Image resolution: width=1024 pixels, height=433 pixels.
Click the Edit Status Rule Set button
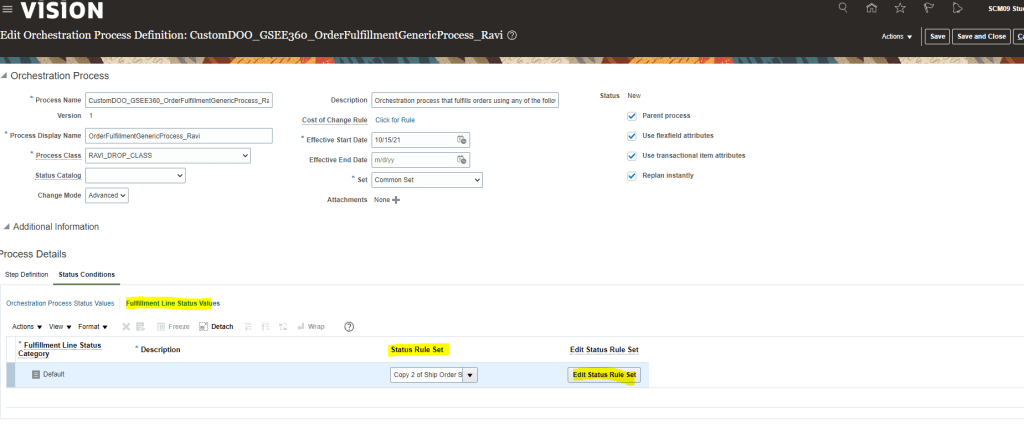(x=604, y=375)
